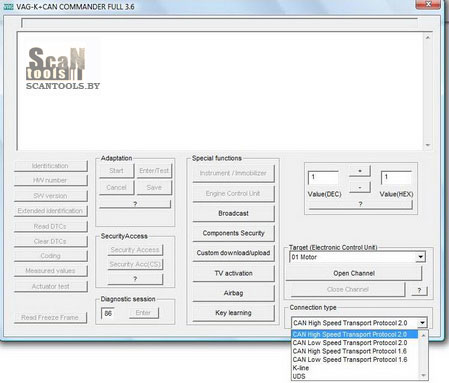Click the log area scroll up arrow
This screenshot has width=449, height=383.
[428, 38]
